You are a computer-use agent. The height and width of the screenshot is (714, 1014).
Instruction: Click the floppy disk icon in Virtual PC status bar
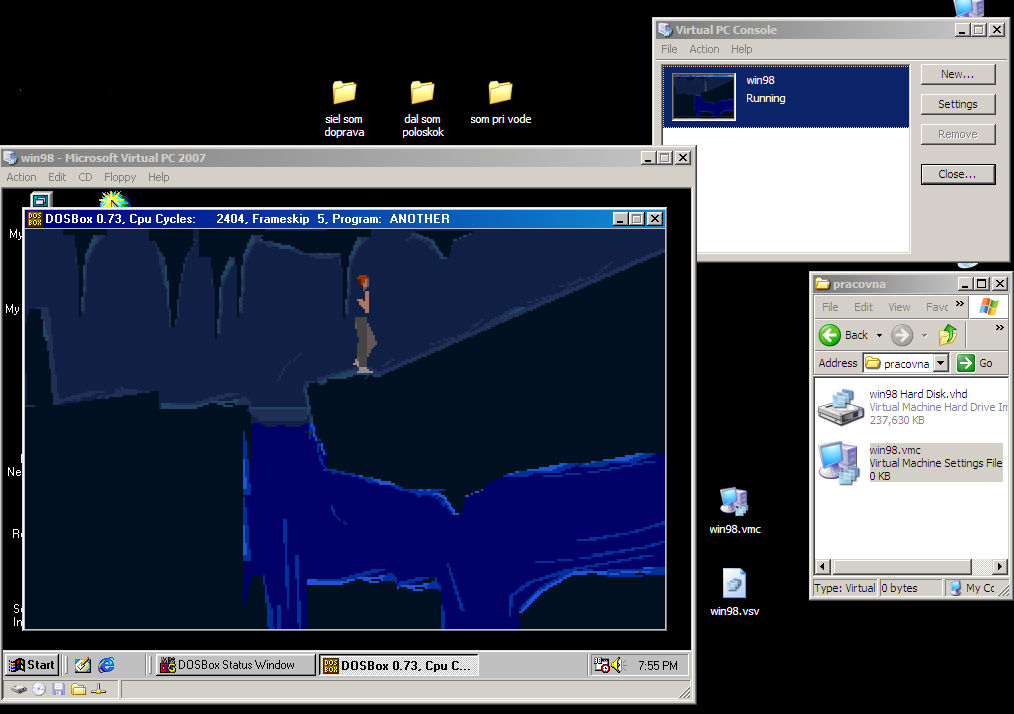coord(59,689)
